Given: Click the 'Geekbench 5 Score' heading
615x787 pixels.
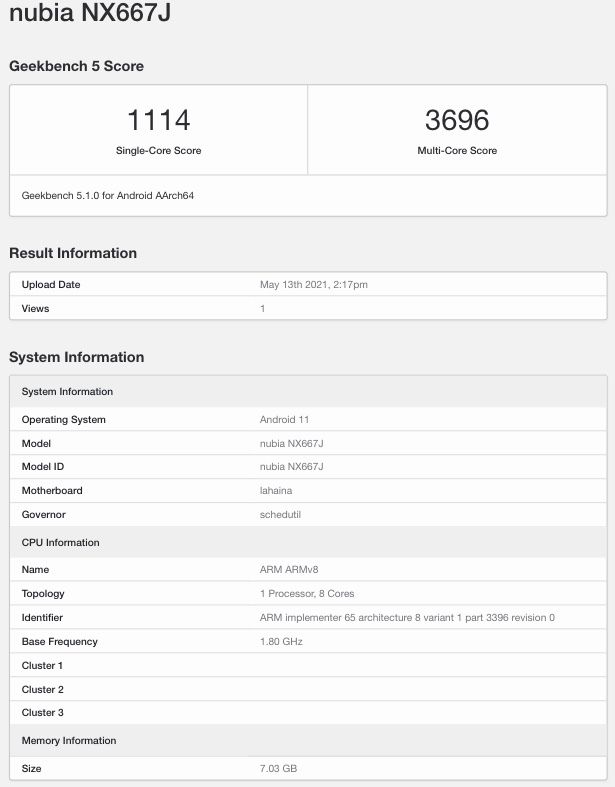Looking at the screenshot, I should pyautogui.click(x=76, y=66).
